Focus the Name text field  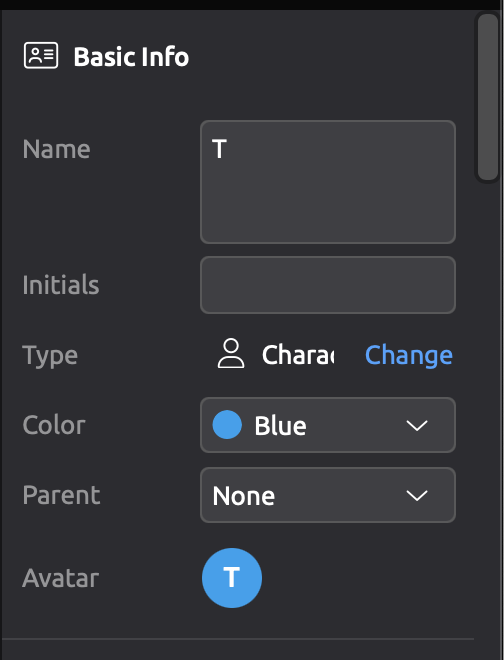328,182
